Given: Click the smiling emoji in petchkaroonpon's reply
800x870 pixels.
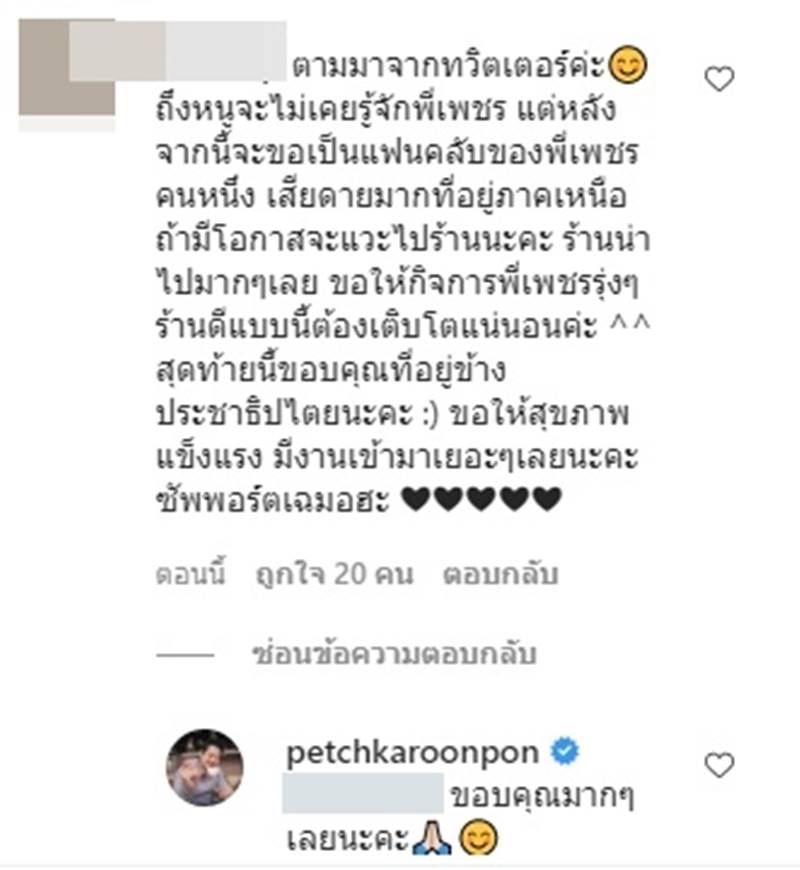Looking at the screenshot, I should click(479, 838).
